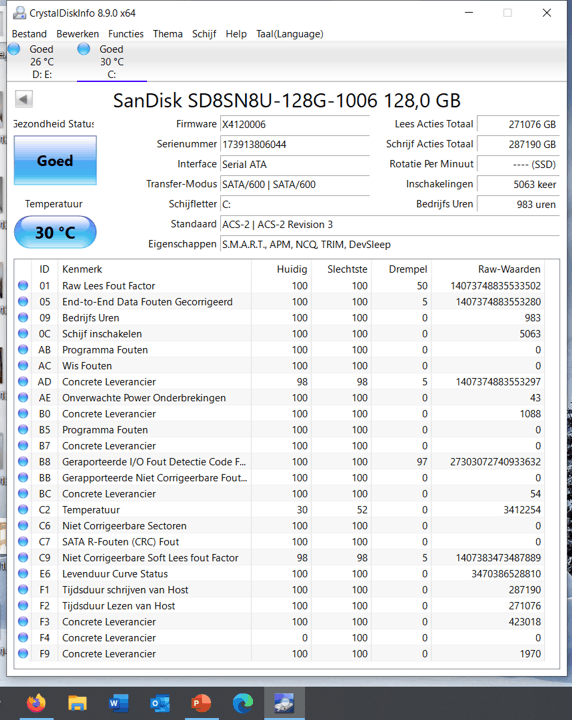Click status orb of End-to-End Data Fouten row
This screenshot has height=720, width=572.
tap(23, 302)
